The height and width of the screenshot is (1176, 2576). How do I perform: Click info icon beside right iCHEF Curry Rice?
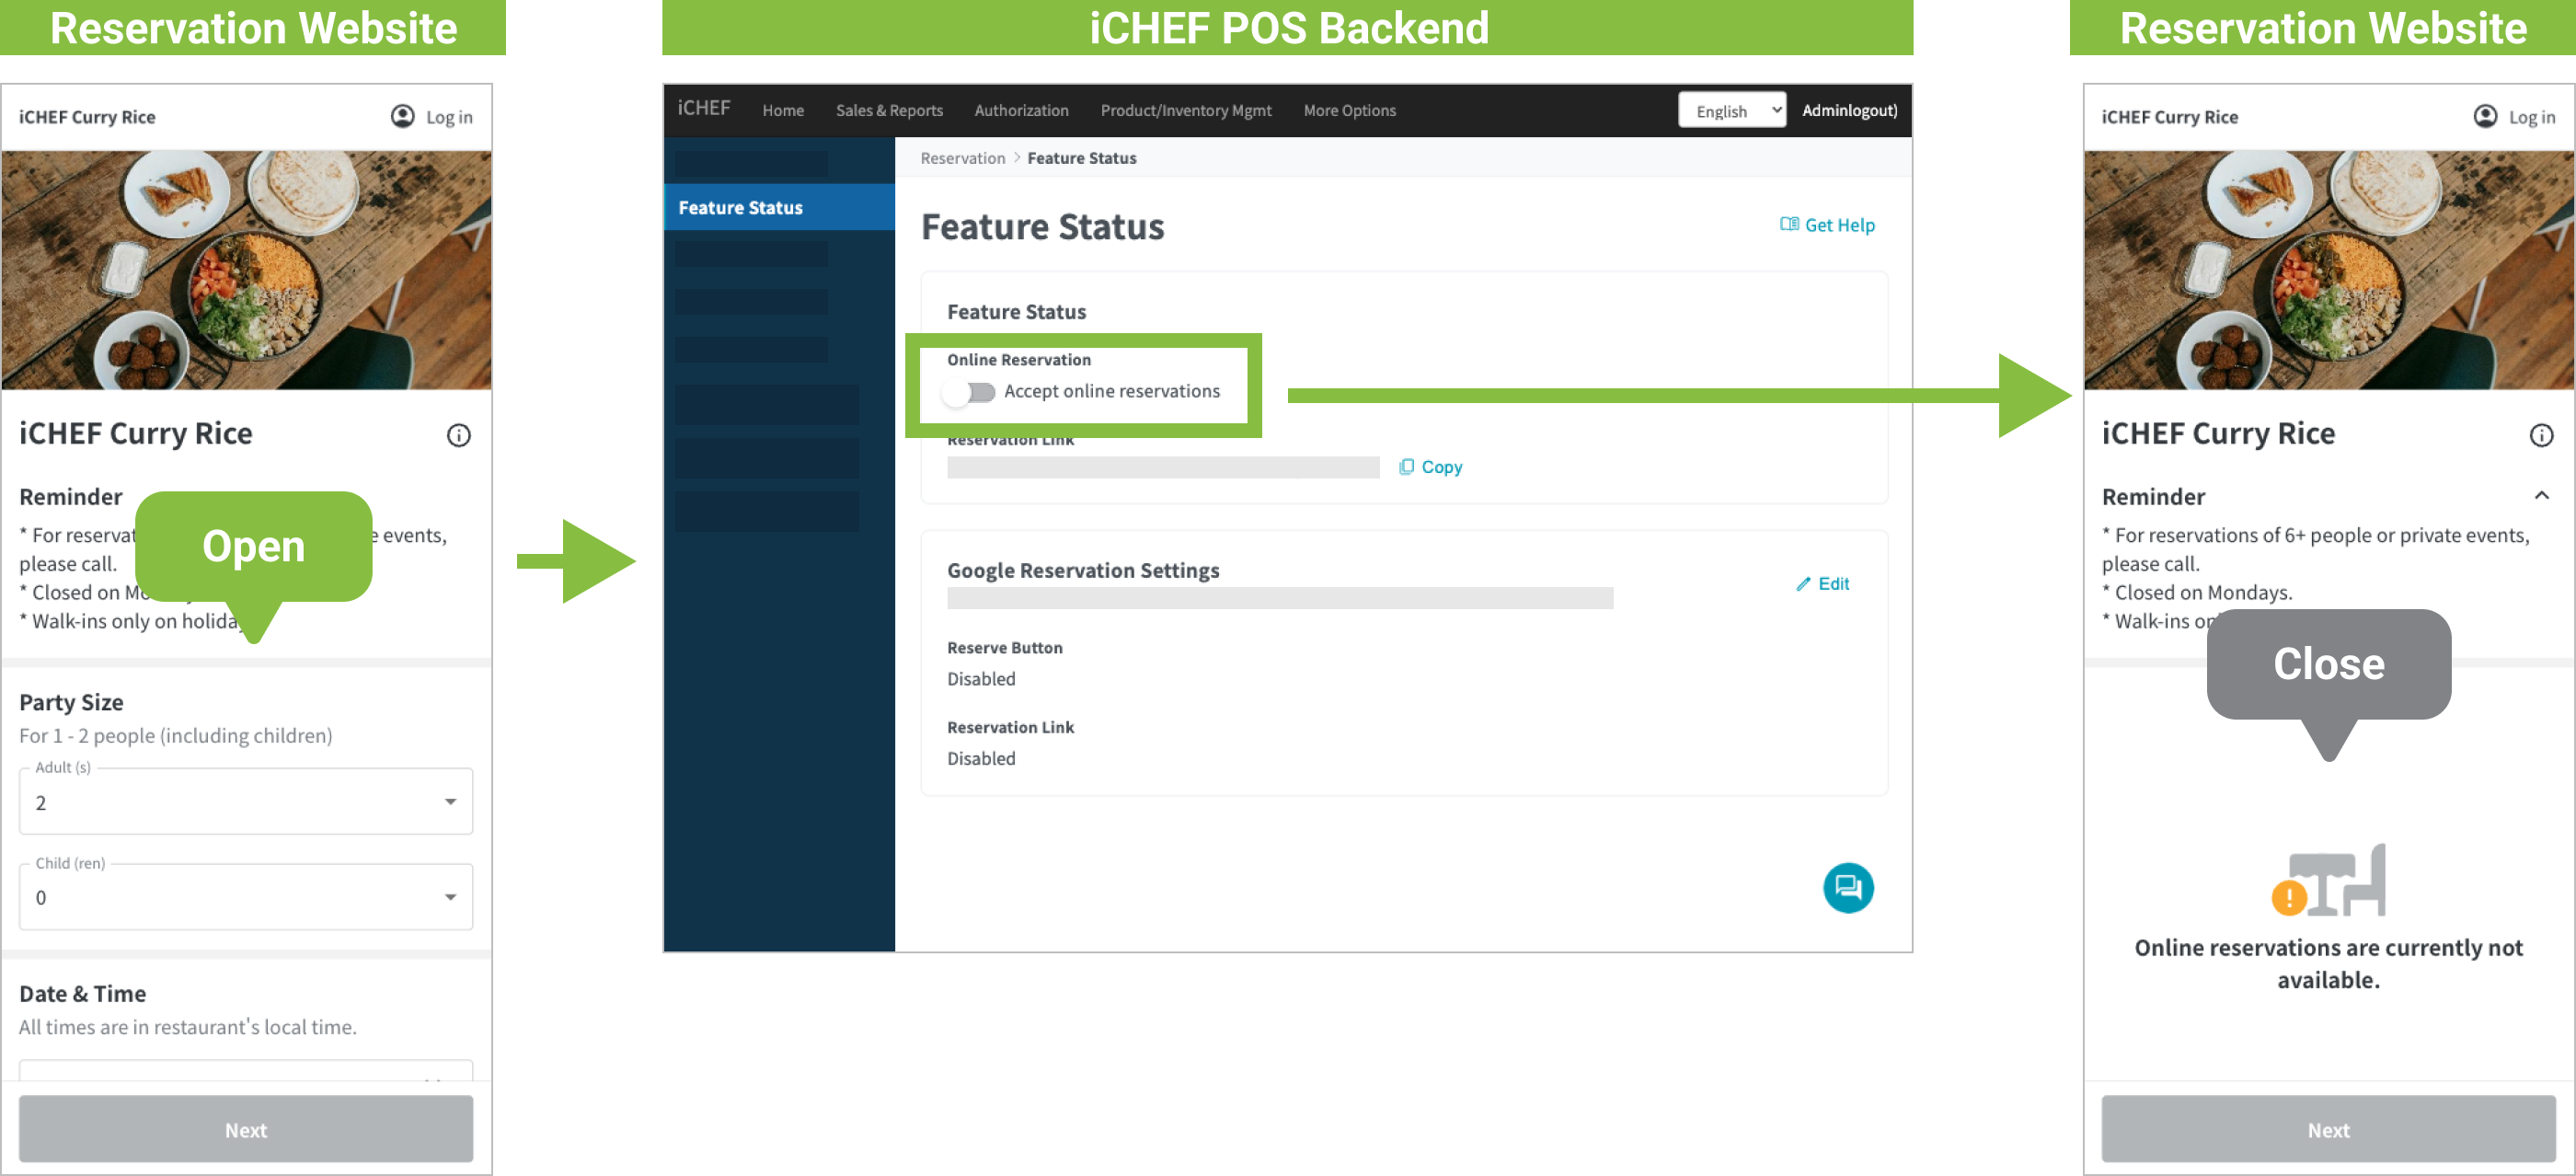coord(2540,435)
